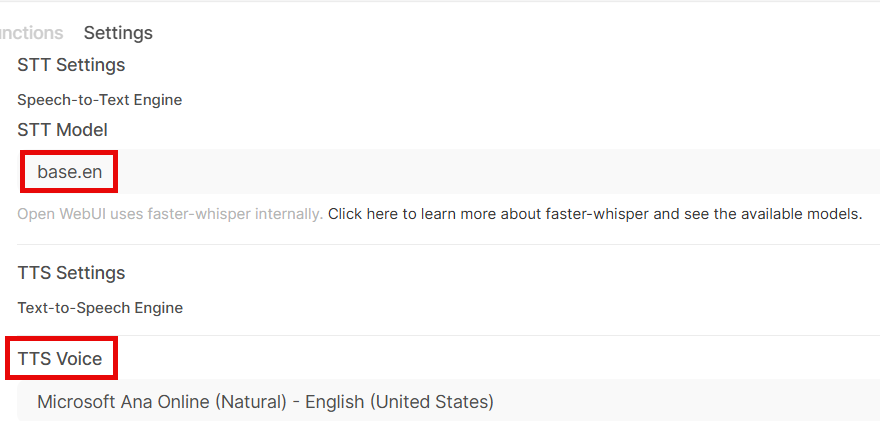Open the partially visible Functions tab

point(30,33)
